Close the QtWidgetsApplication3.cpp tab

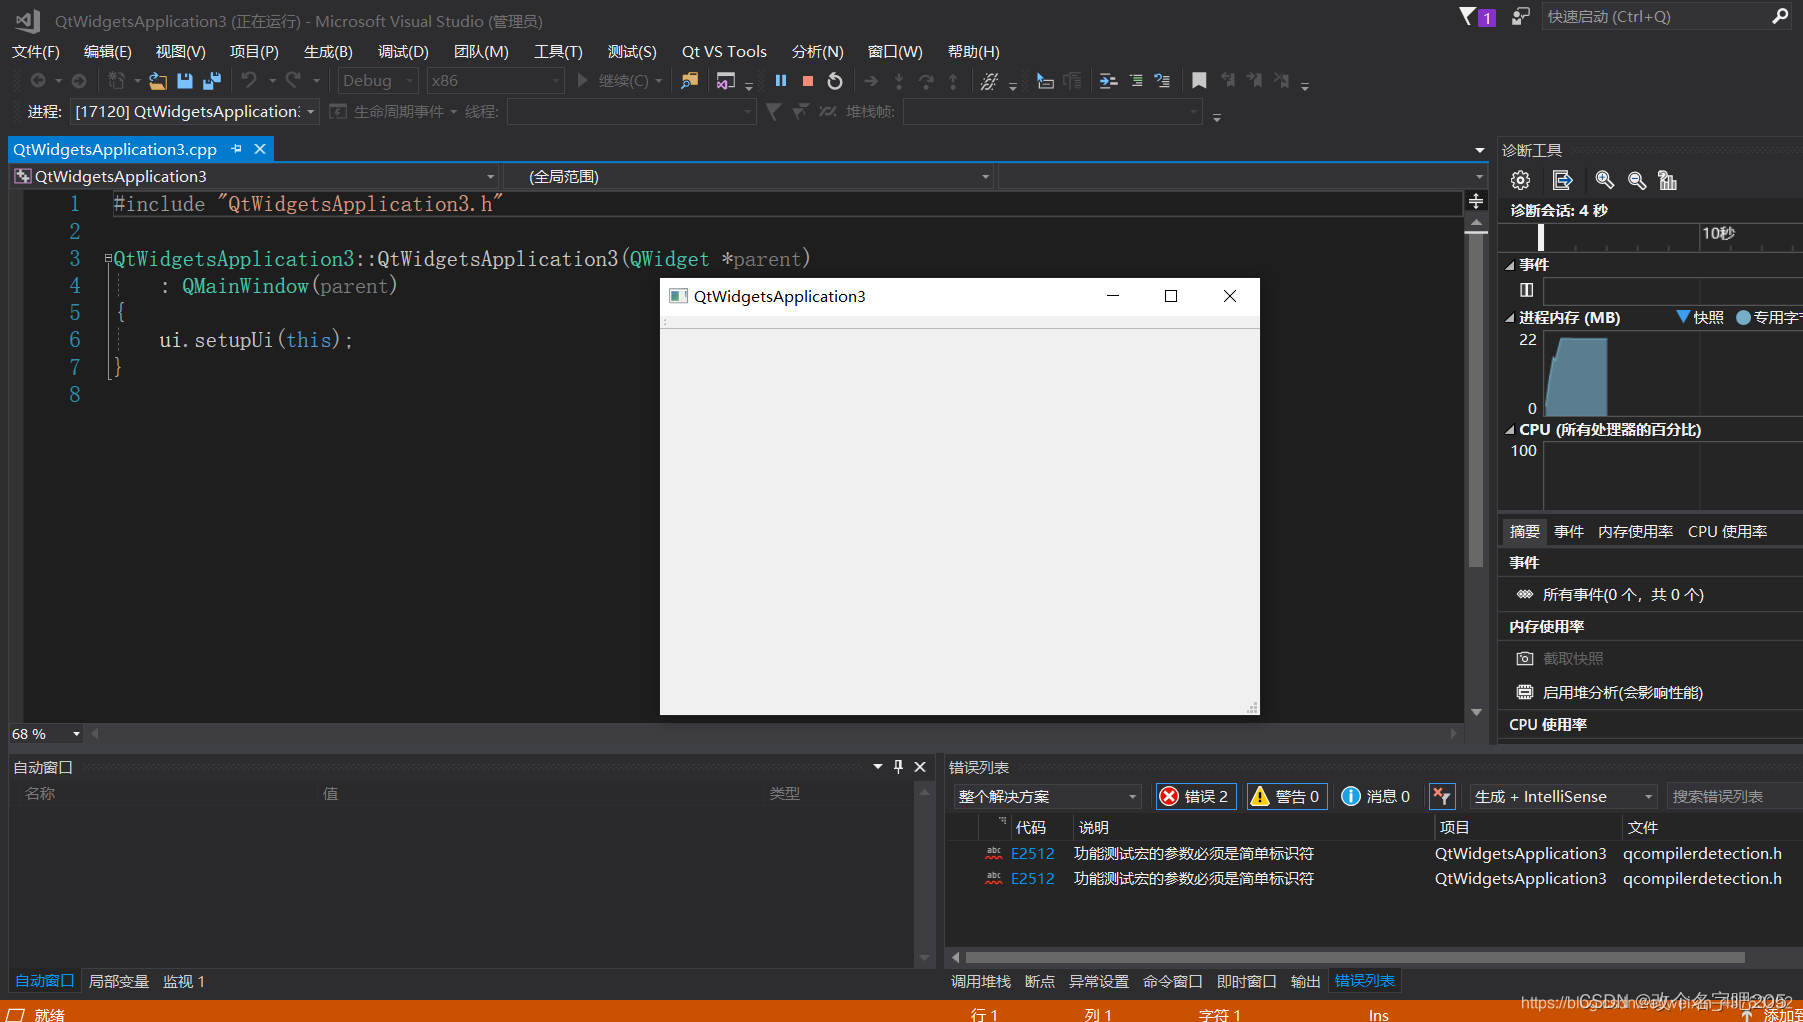(x=260, y=149)
